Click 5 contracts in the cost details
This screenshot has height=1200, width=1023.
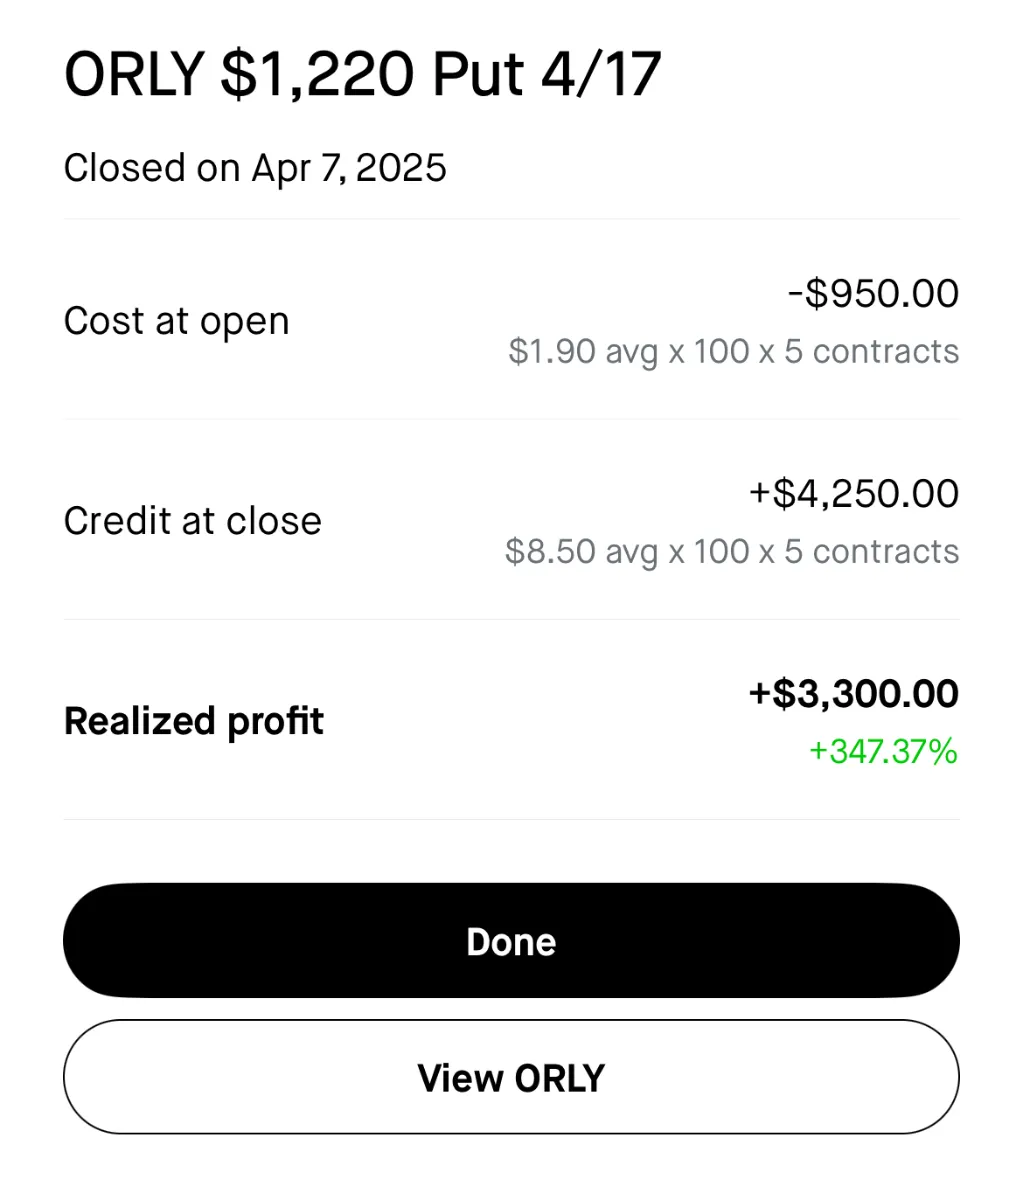(x=871, y=351)
